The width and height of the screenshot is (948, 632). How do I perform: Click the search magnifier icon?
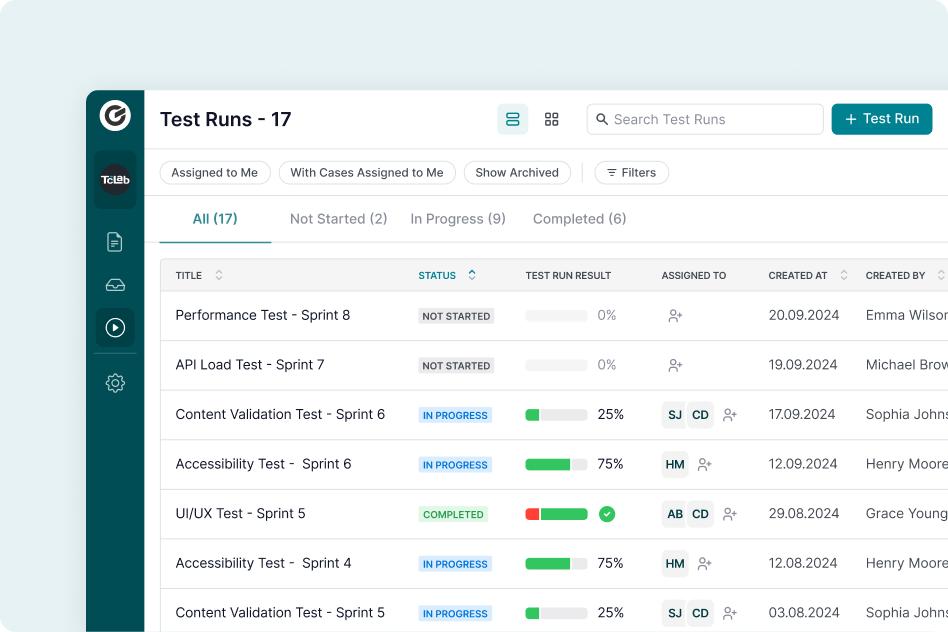tap(602, 119)
